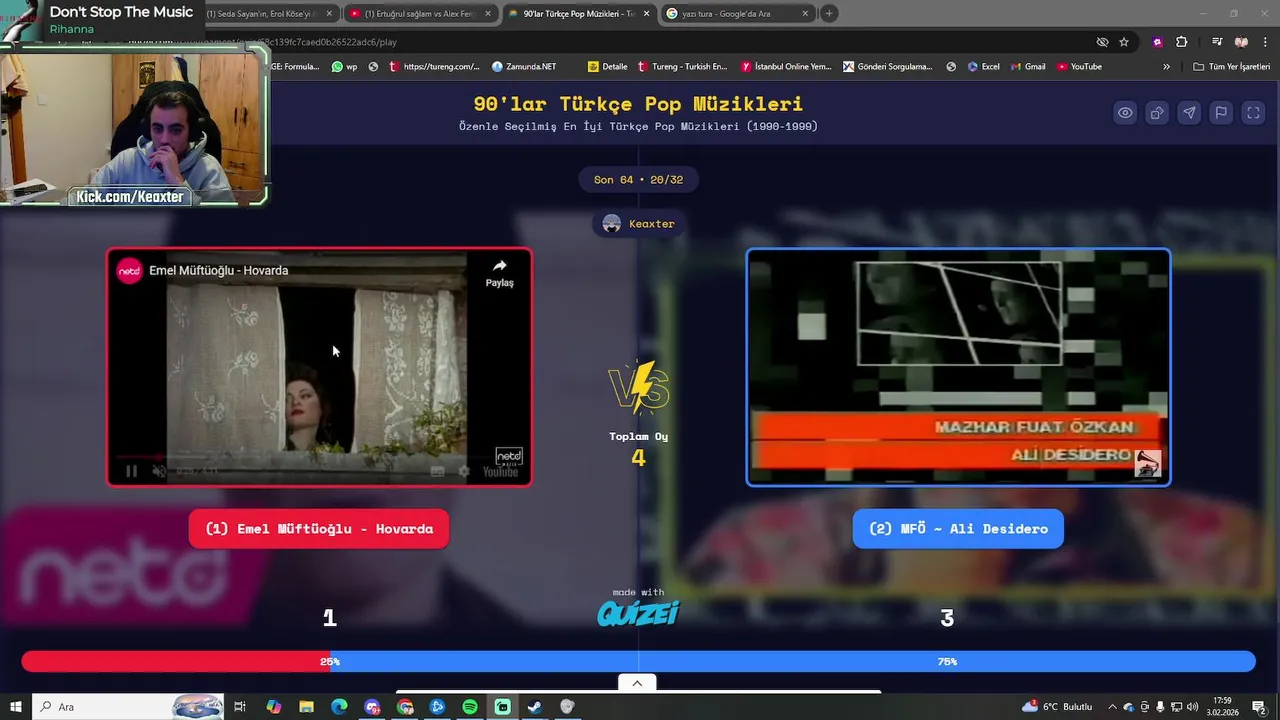1280x720 pixels.
Task: Open the media control icon in browser toolbar
Action: tap(1217, 42)
